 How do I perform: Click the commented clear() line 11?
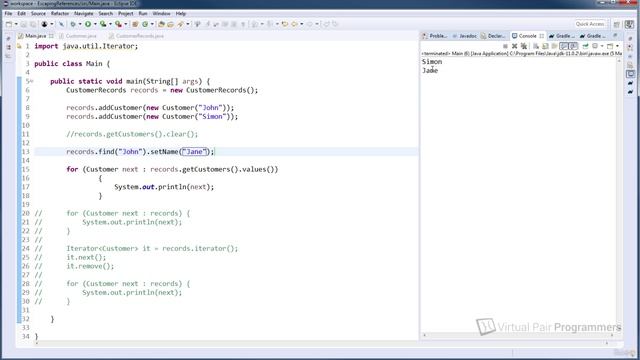pyautogui.click(x=132, y=134)
